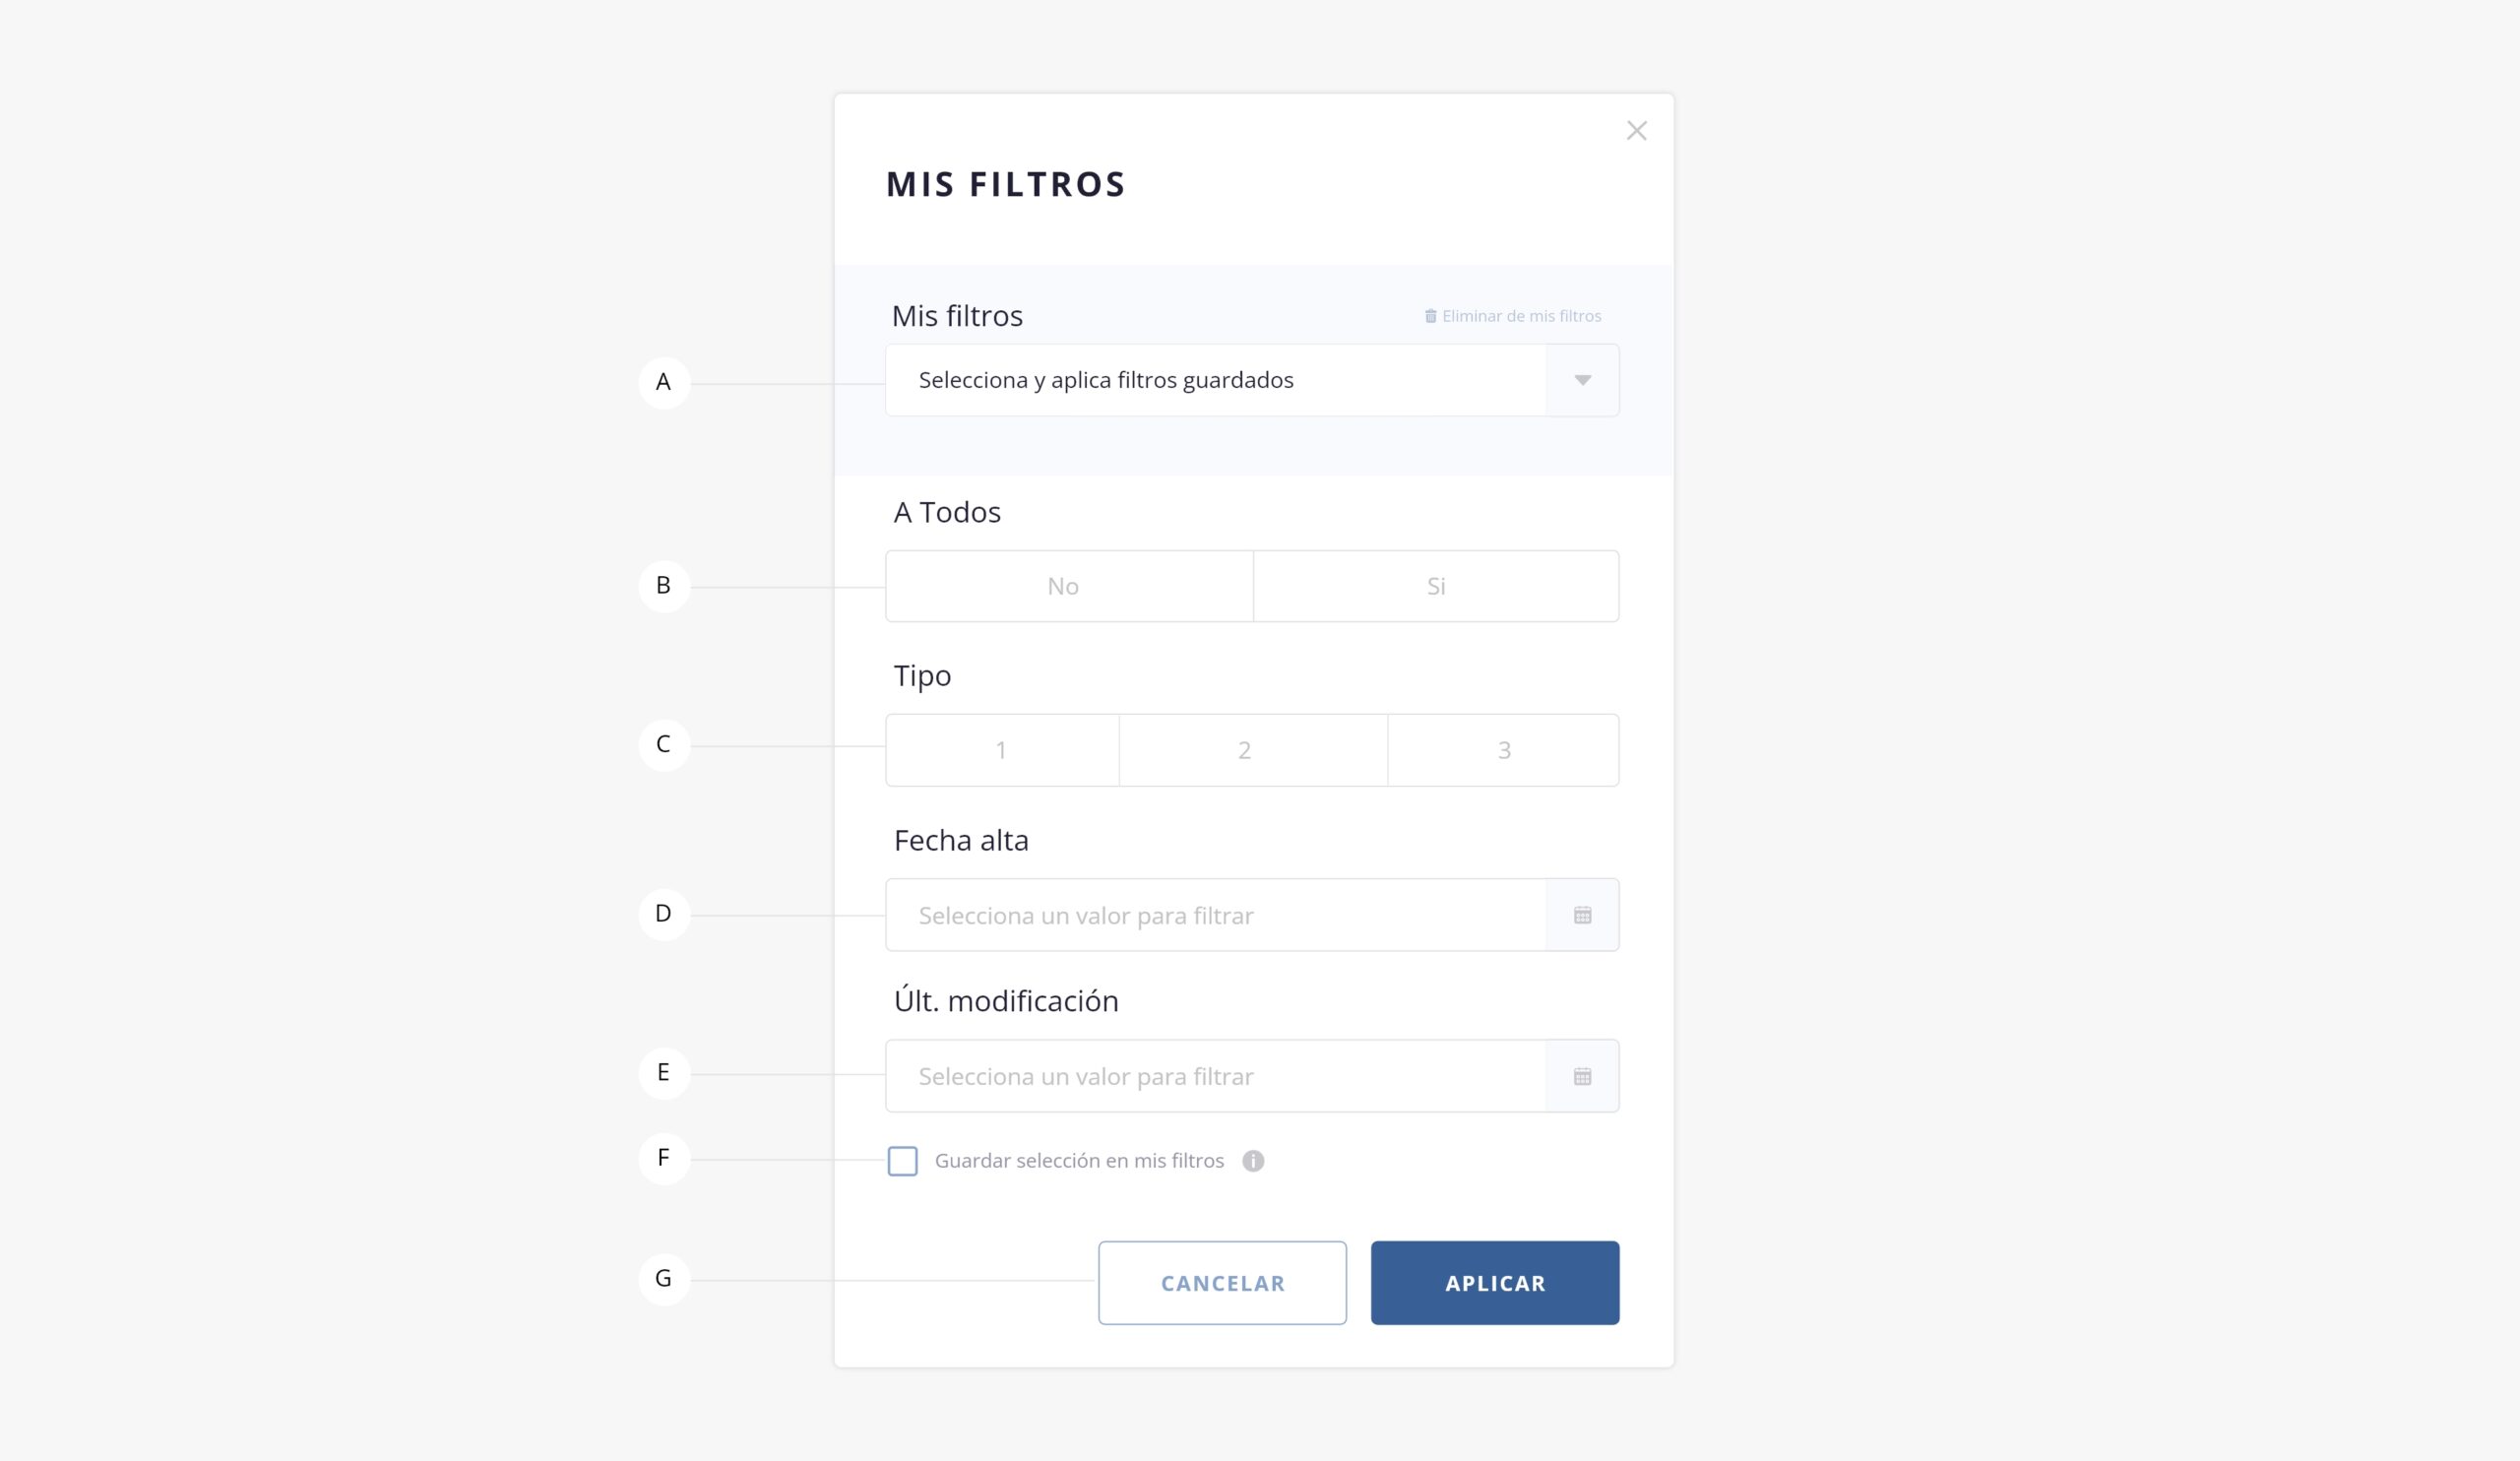Click the annotation marker labeled G
The width and height of the screenshot is (2520, 1461).
664,1279
